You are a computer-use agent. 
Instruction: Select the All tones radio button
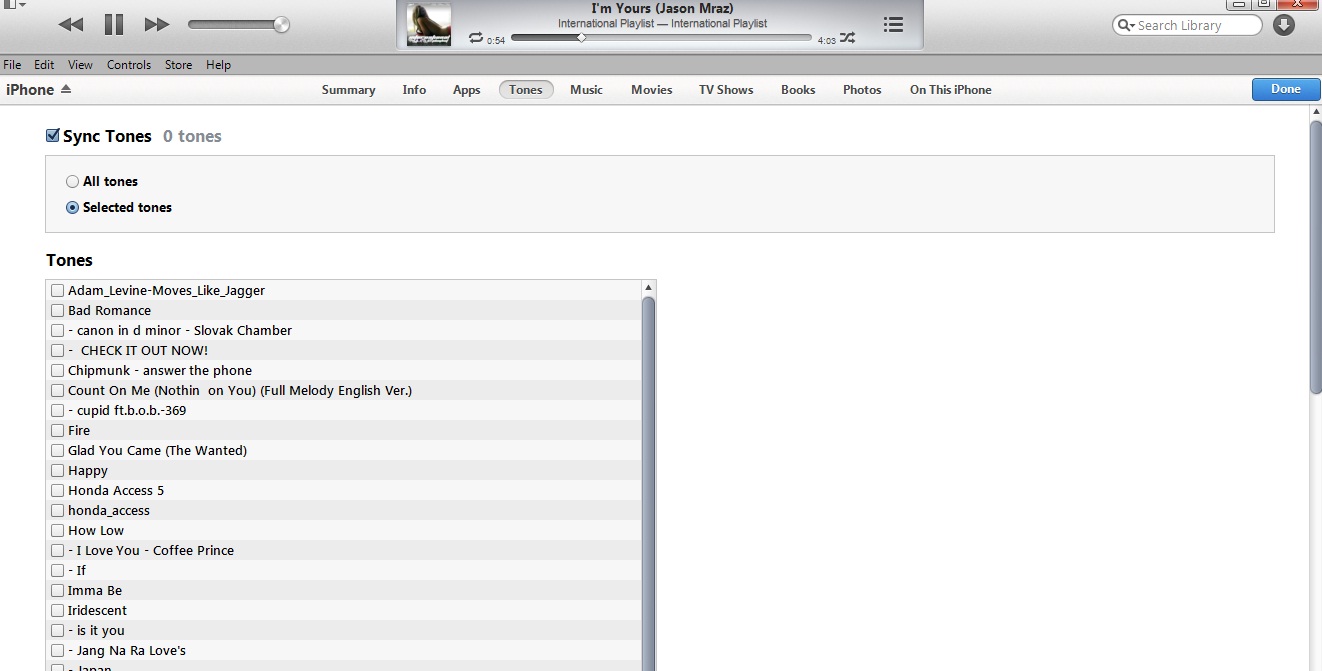(x=72, y=182)
